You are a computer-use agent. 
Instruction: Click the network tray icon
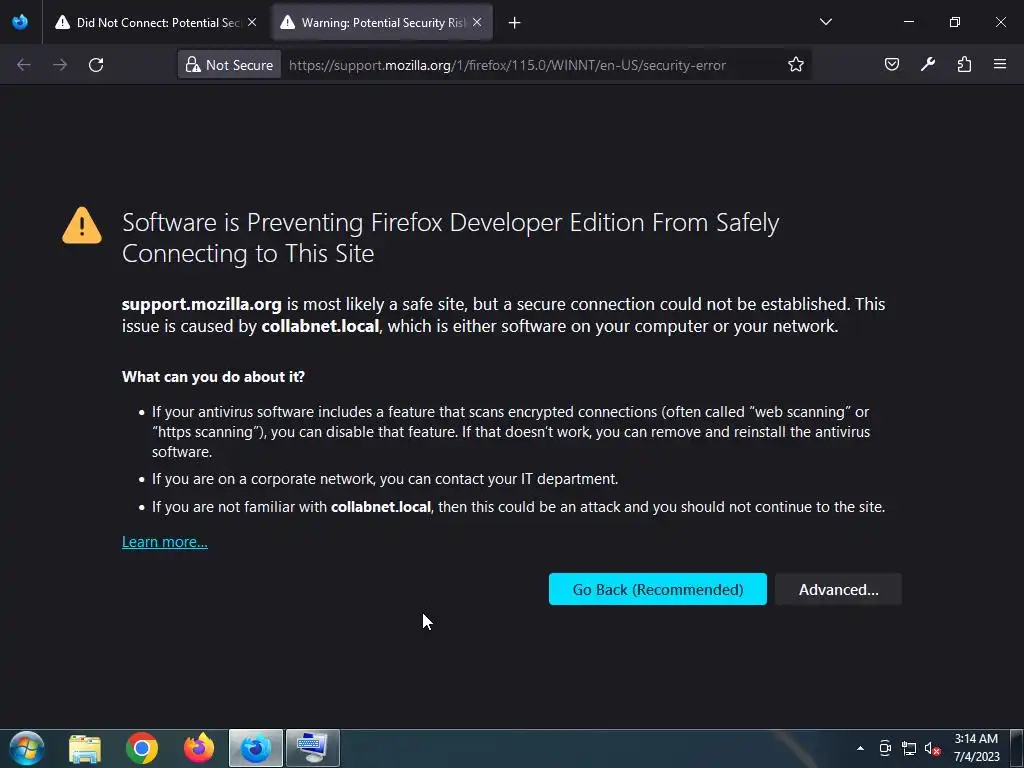908,748
